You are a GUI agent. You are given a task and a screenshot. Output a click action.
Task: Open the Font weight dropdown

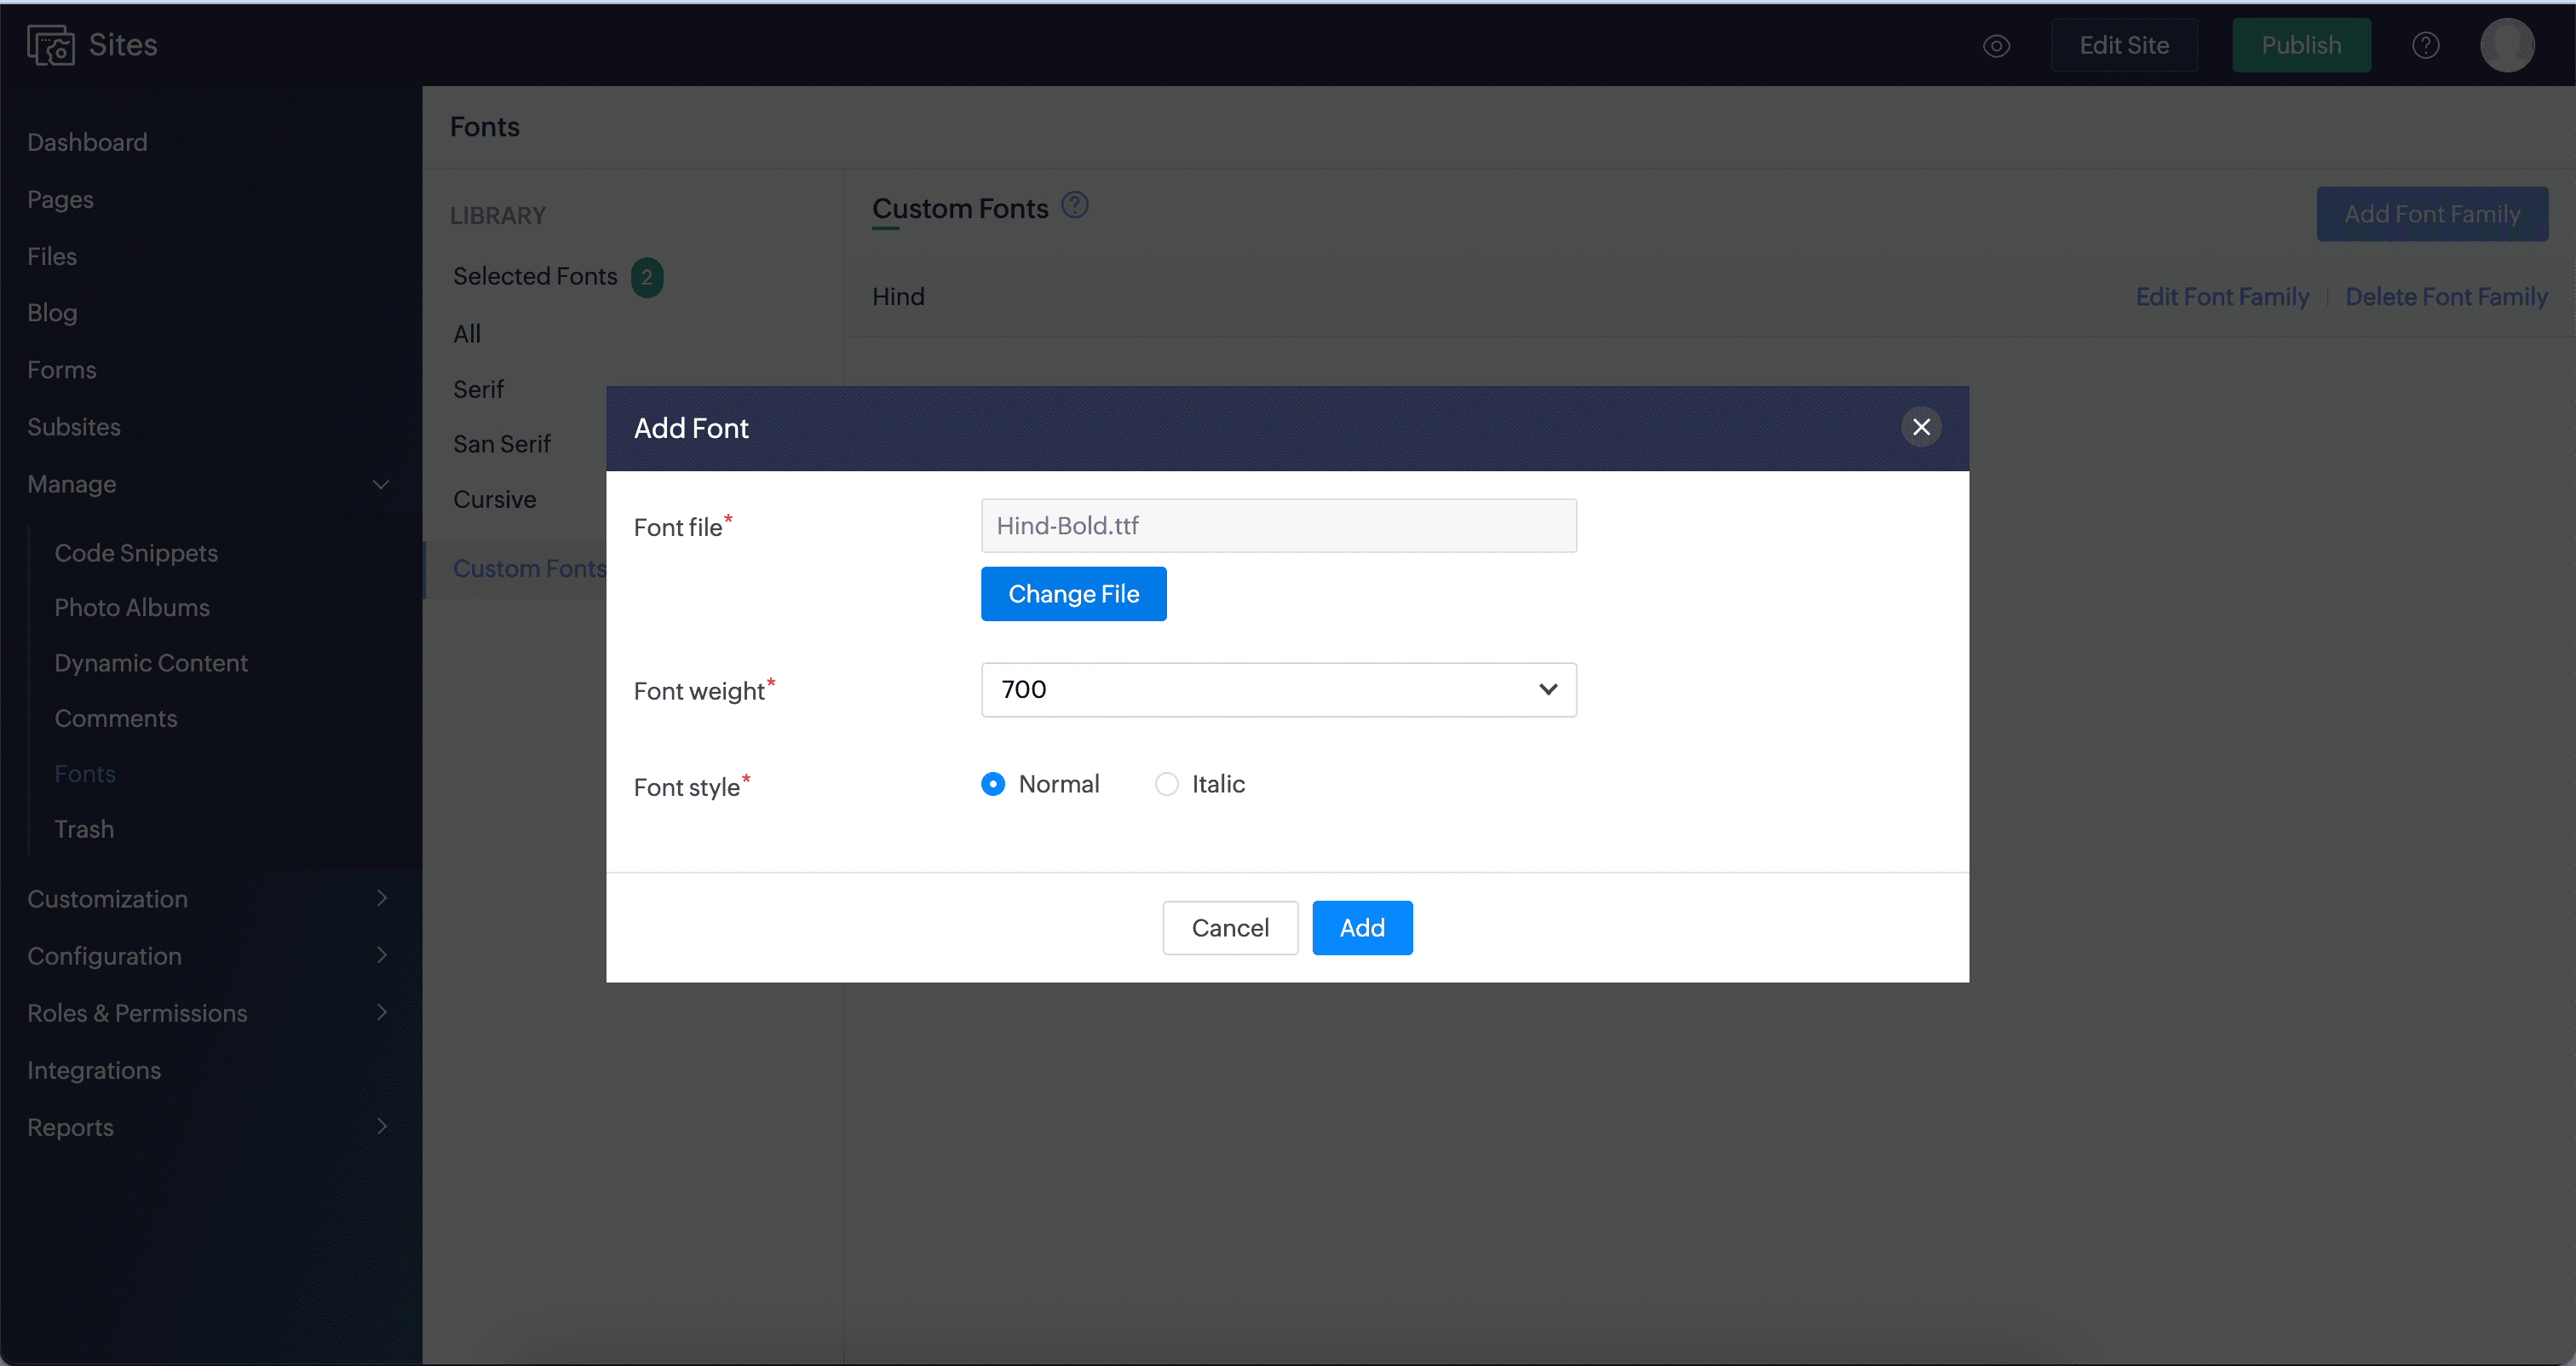click(x=1278, y=690)
